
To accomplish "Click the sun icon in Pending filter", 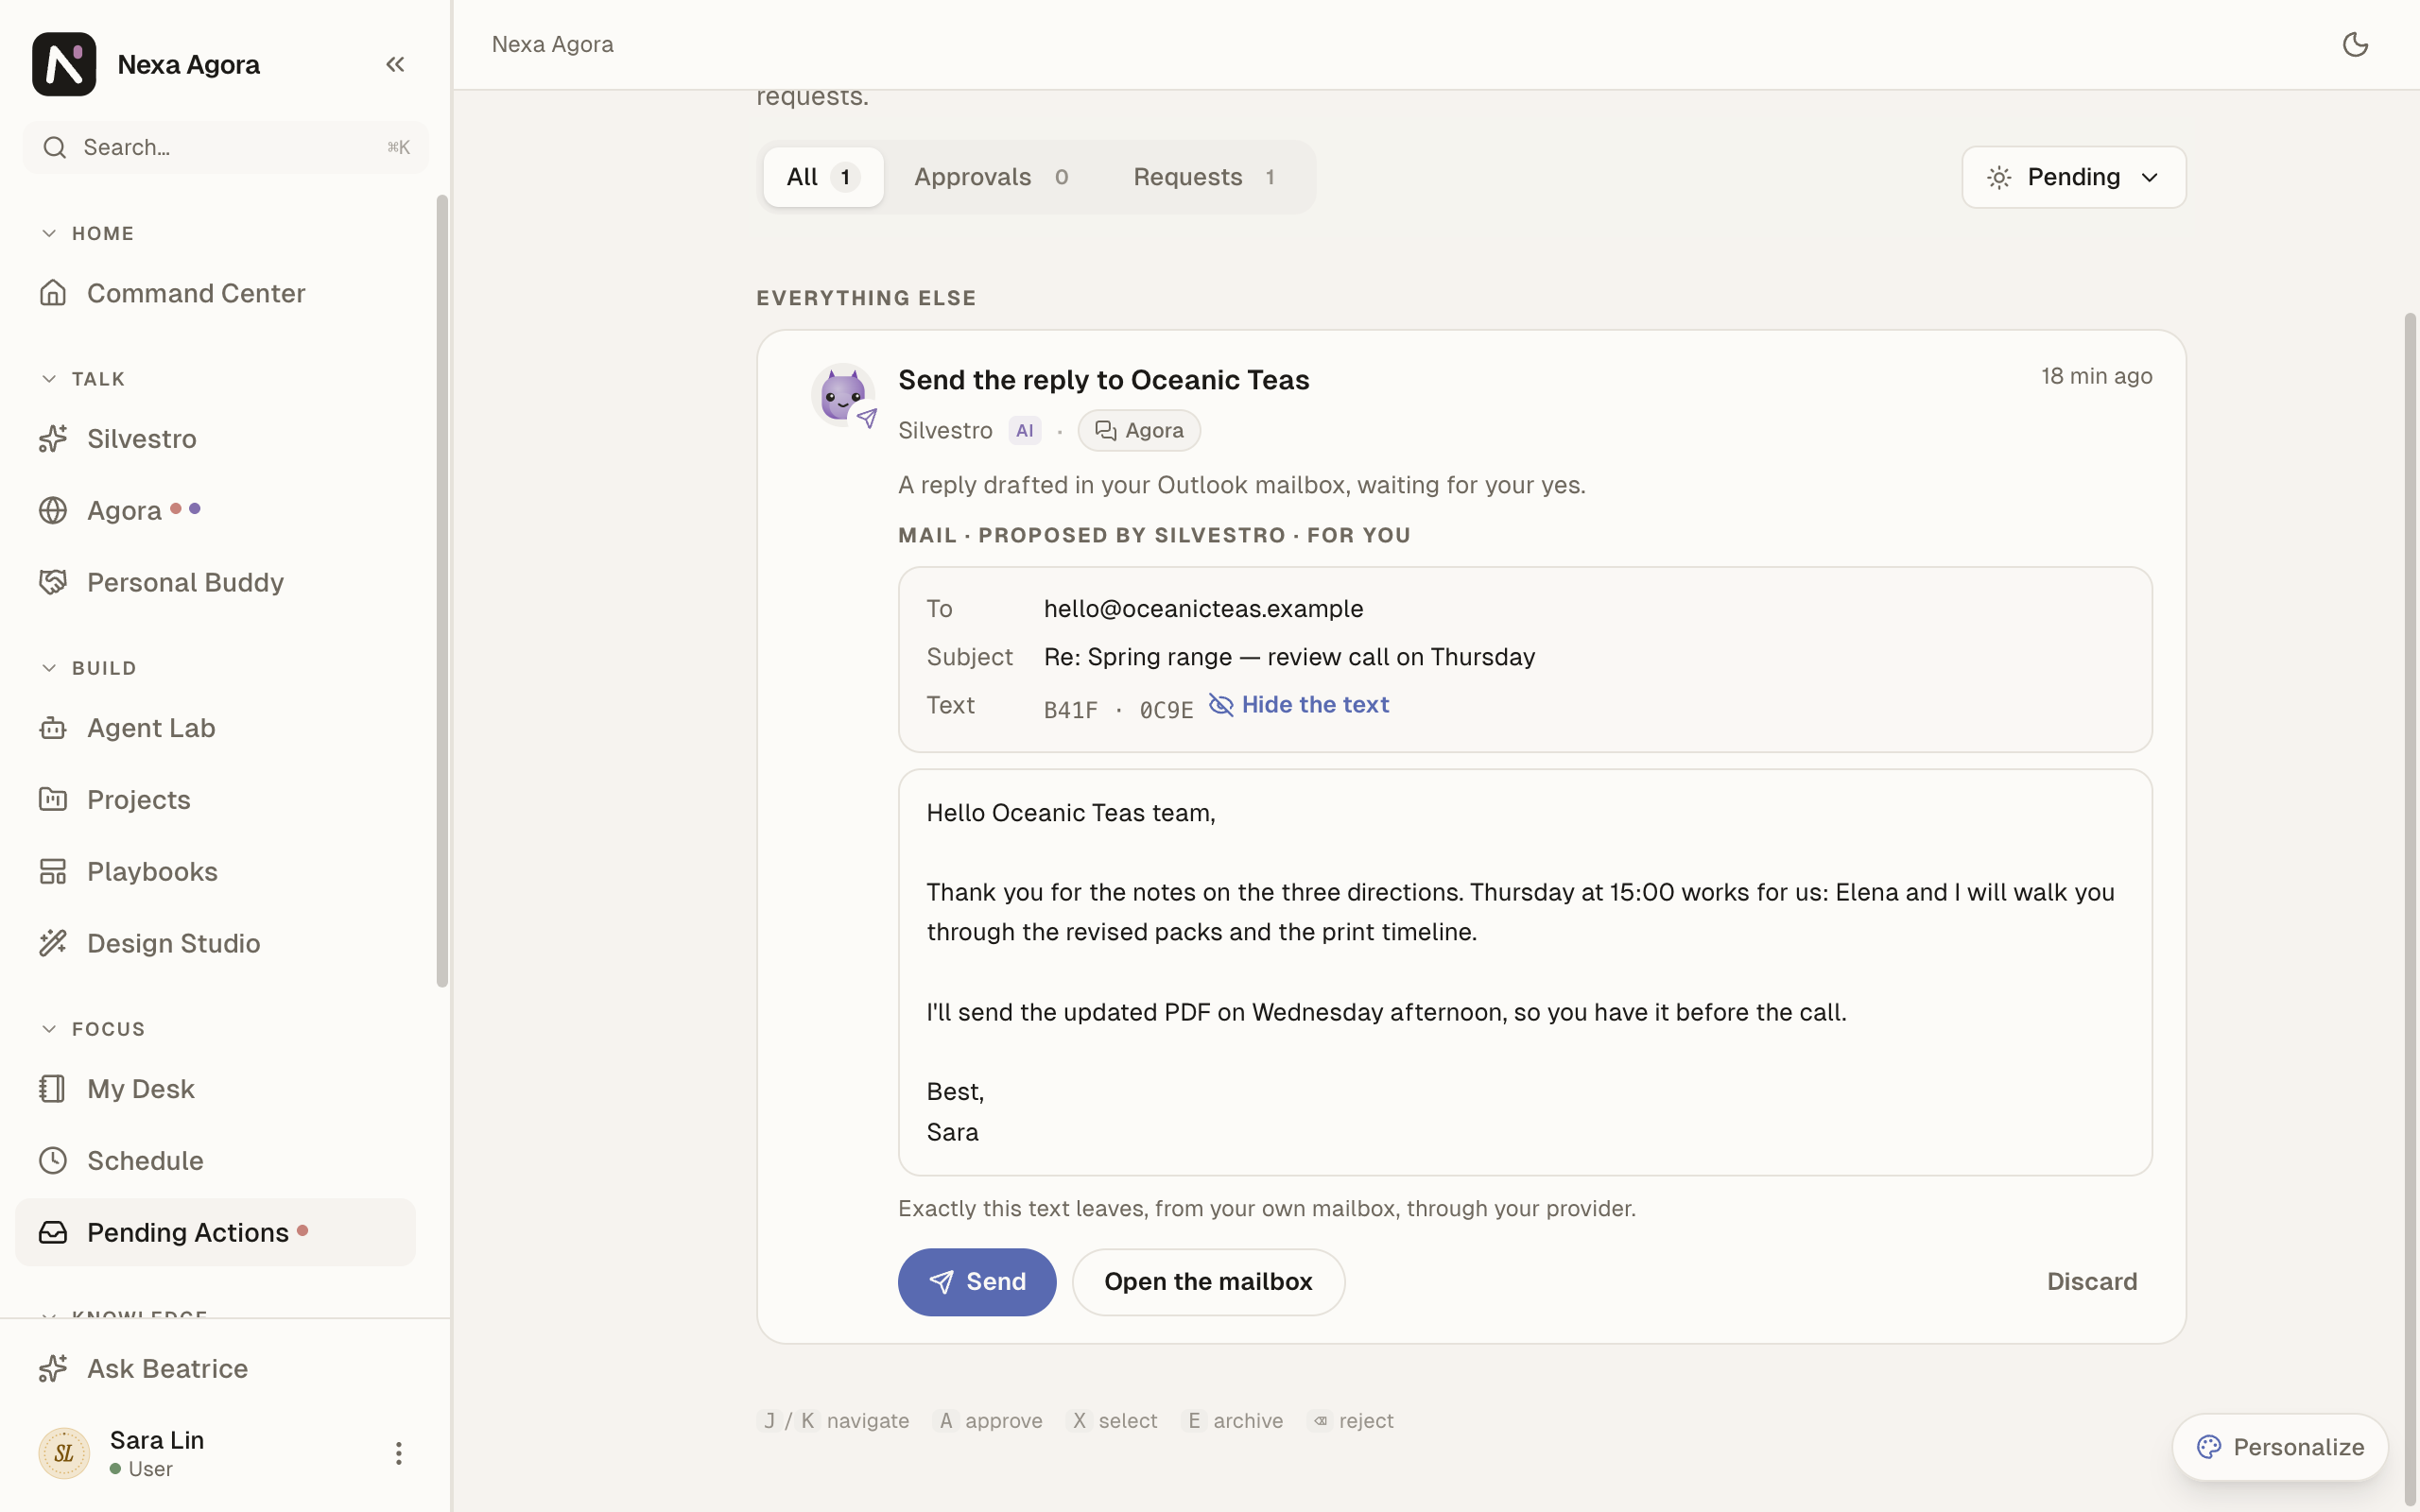I will click(x=1999, y=177).
